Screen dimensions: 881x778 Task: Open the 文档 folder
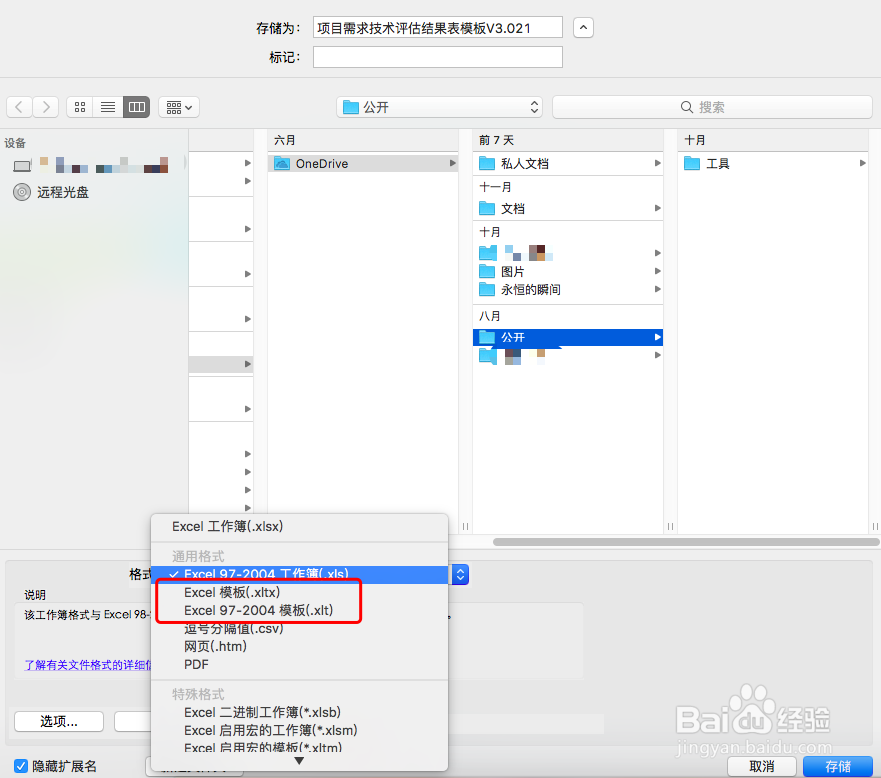[567, 208]
